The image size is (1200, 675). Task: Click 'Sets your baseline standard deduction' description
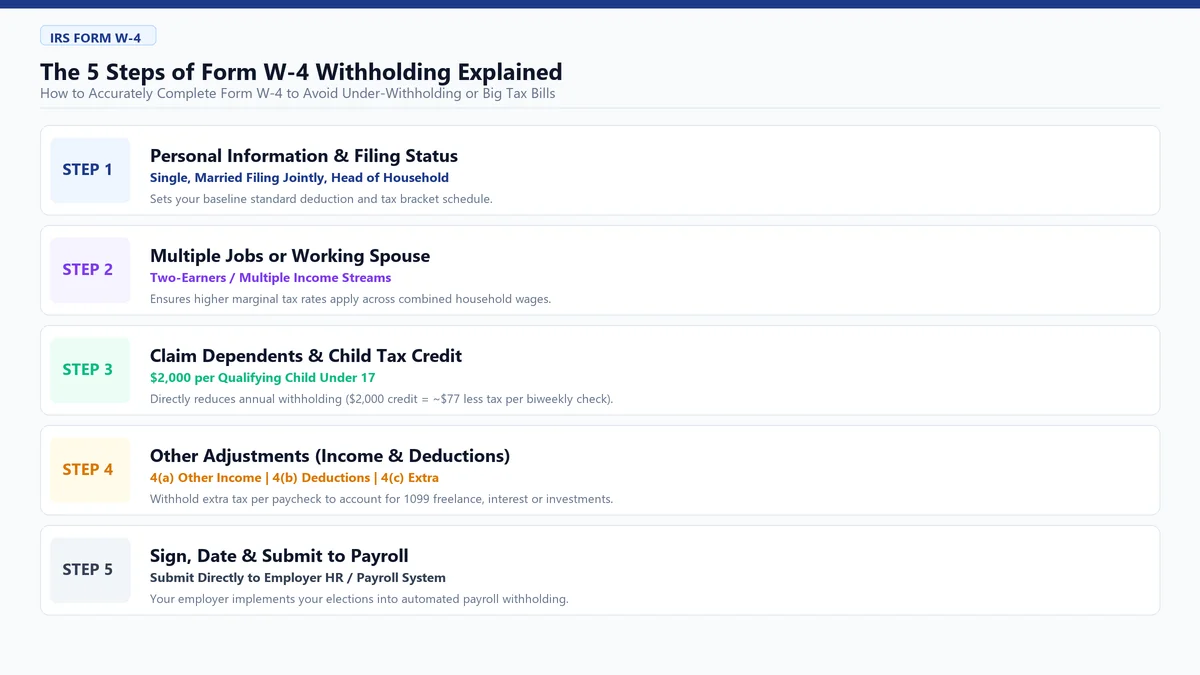click(321, 199)
